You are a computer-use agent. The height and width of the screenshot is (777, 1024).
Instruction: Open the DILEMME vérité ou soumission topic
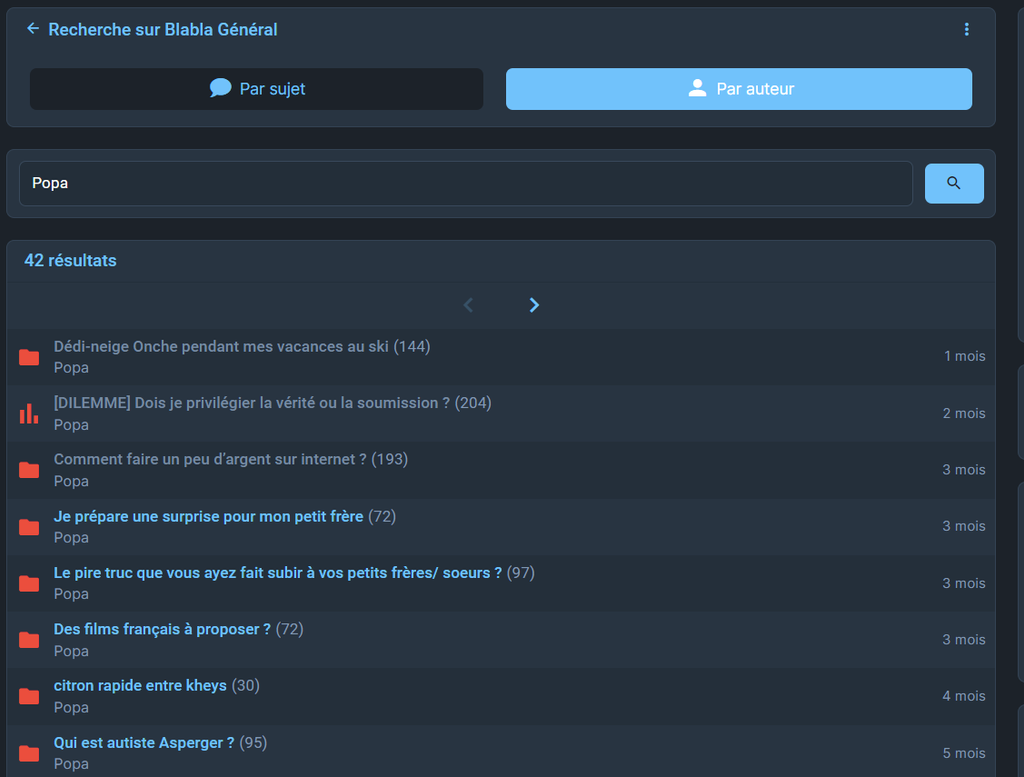pos(251,403)
